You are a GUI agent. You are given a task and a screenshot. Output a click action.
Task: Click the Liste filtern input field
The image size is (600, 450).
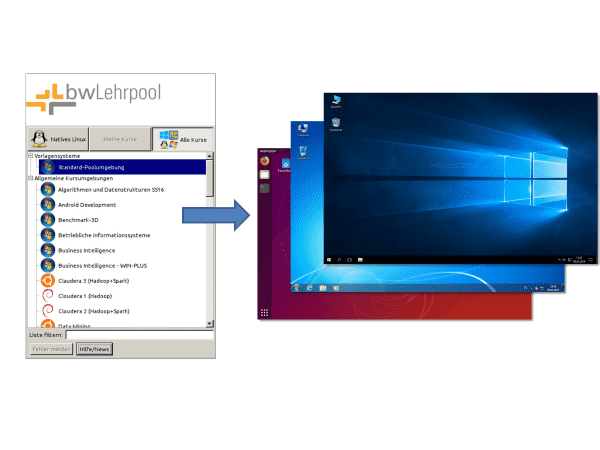(x=139, y=335)
